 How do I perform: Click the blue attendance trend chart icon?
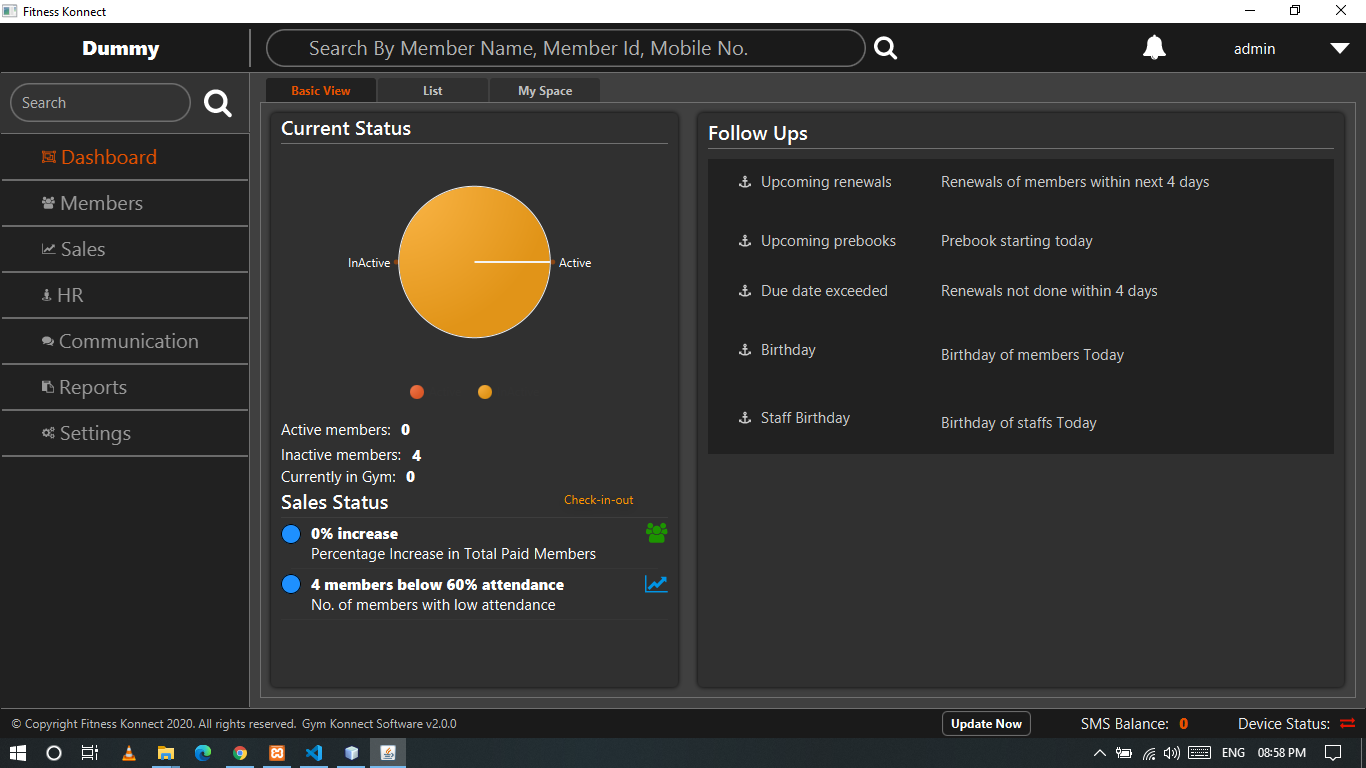pos(656,584)
